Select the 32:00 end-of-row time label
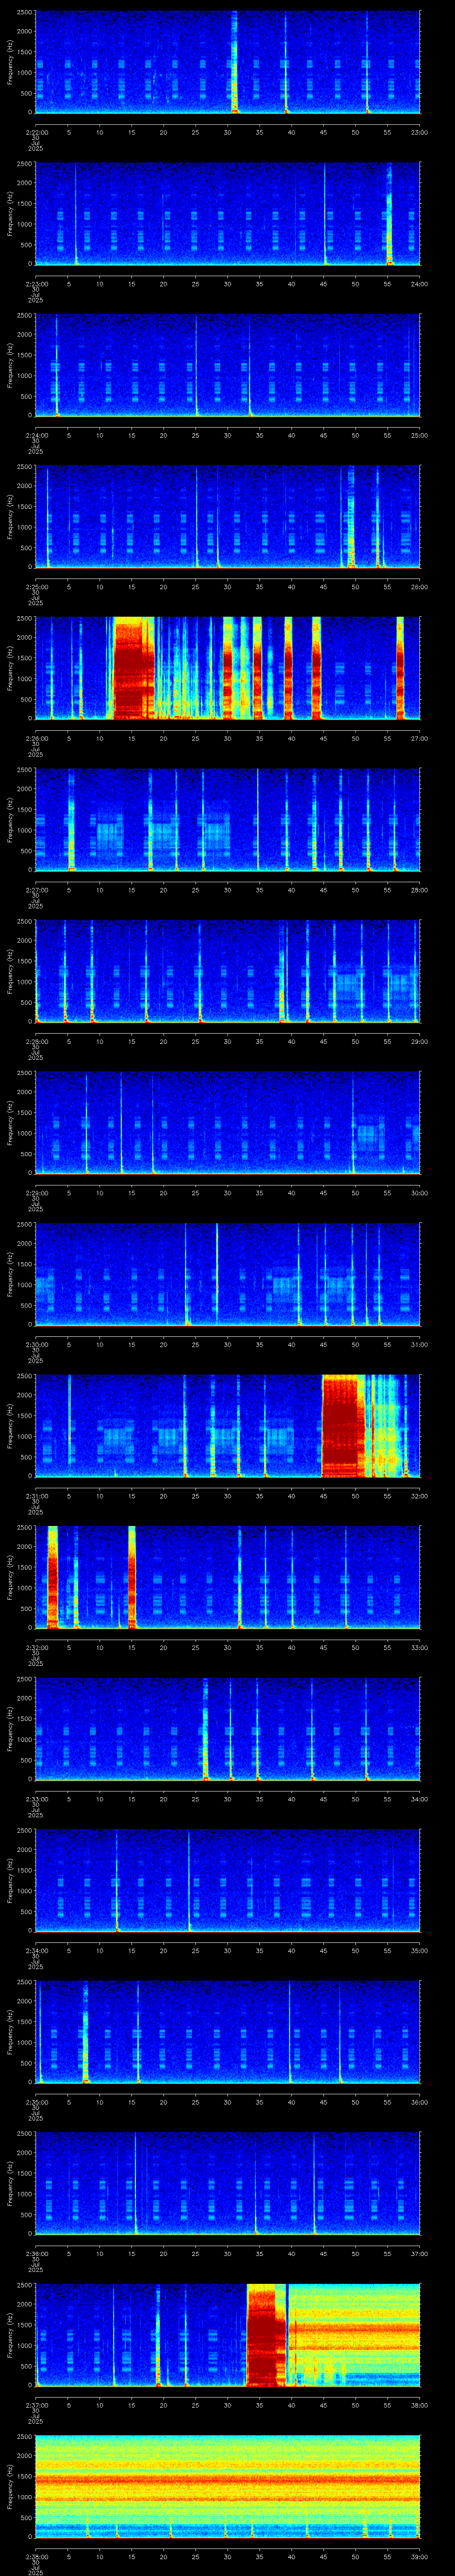The image size is (455, 2576). pos(419,1496)
